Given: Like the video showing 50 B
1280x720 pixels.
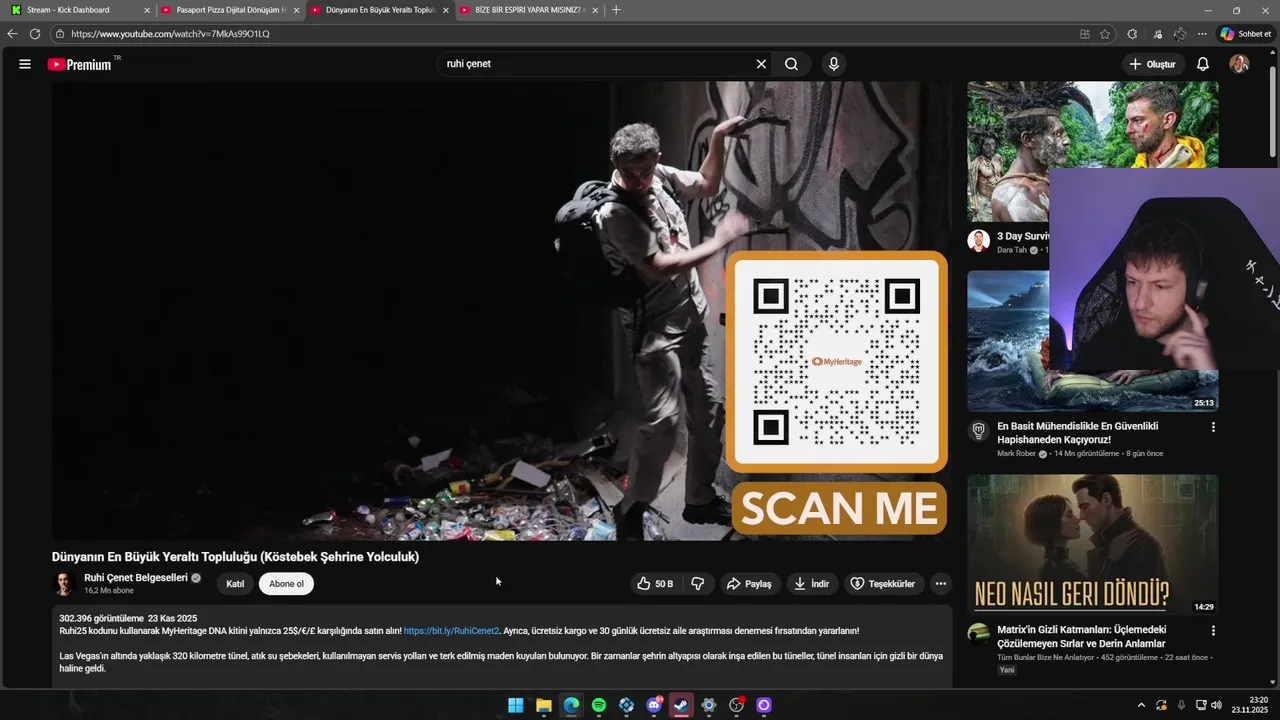Looking at the screenshot, I should click(655, 584).
